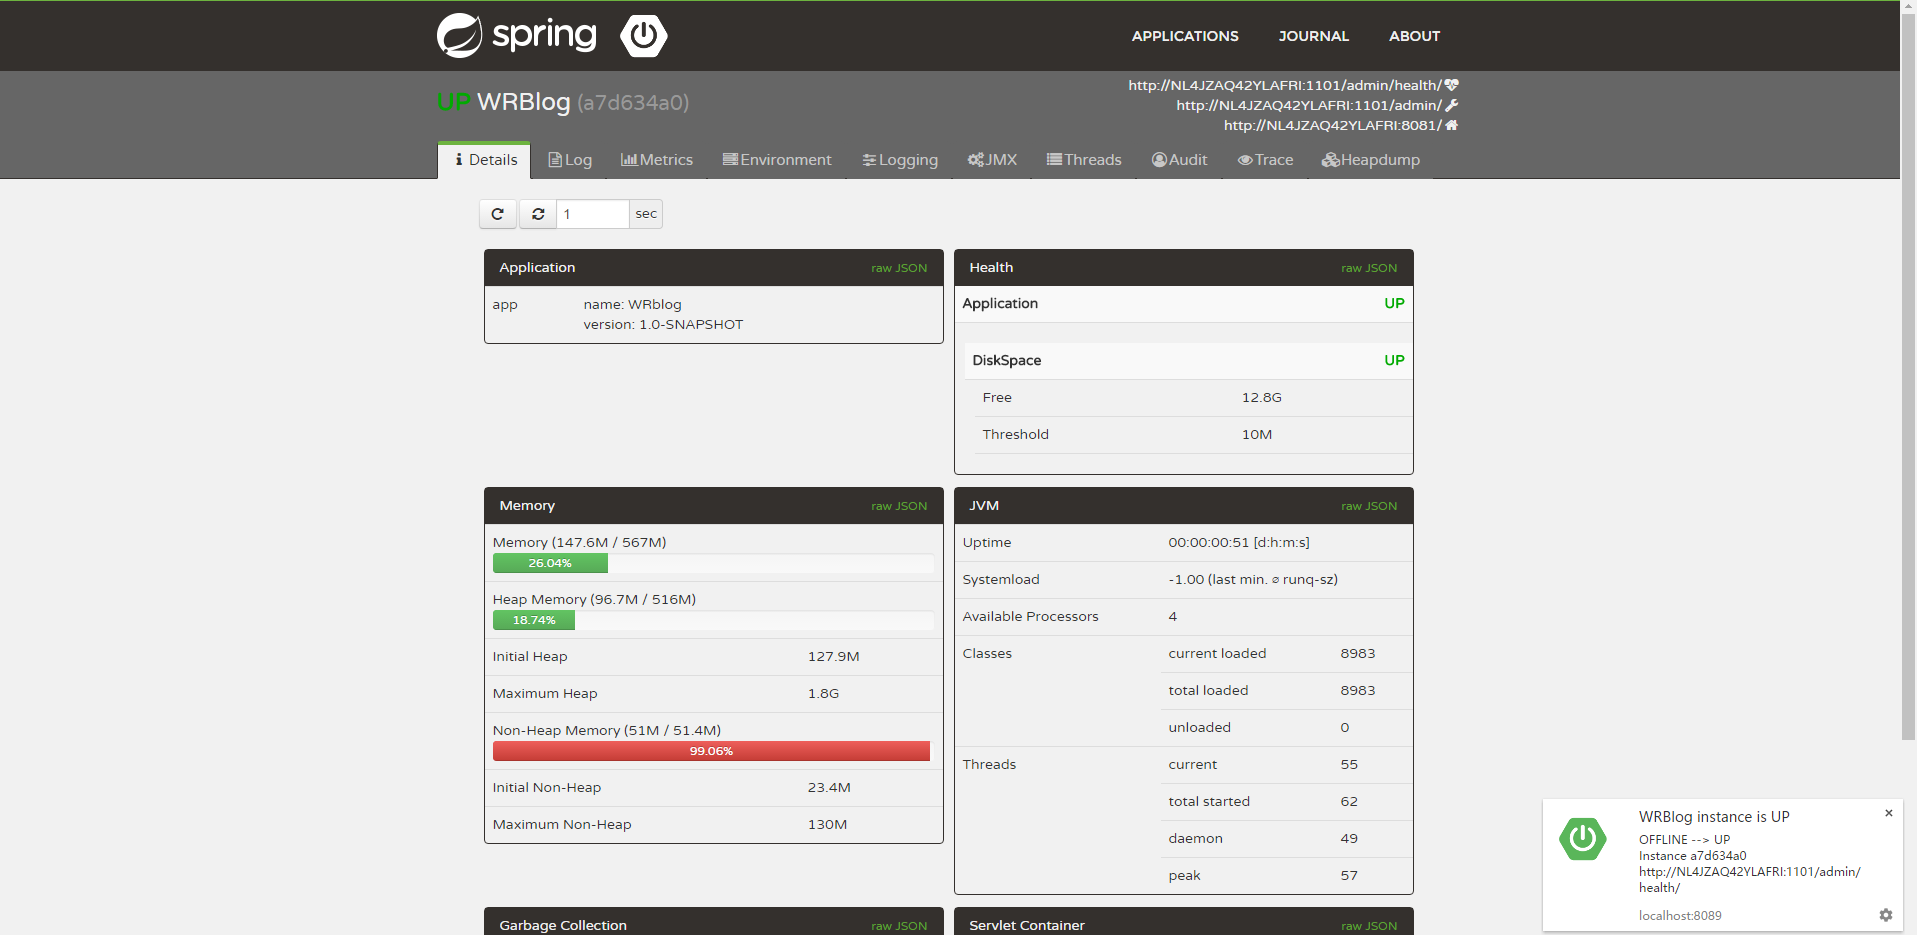Click the Heap Memory 18.74% progress bar
This screenshot has width=1917, height=935.
coord(534,620)
